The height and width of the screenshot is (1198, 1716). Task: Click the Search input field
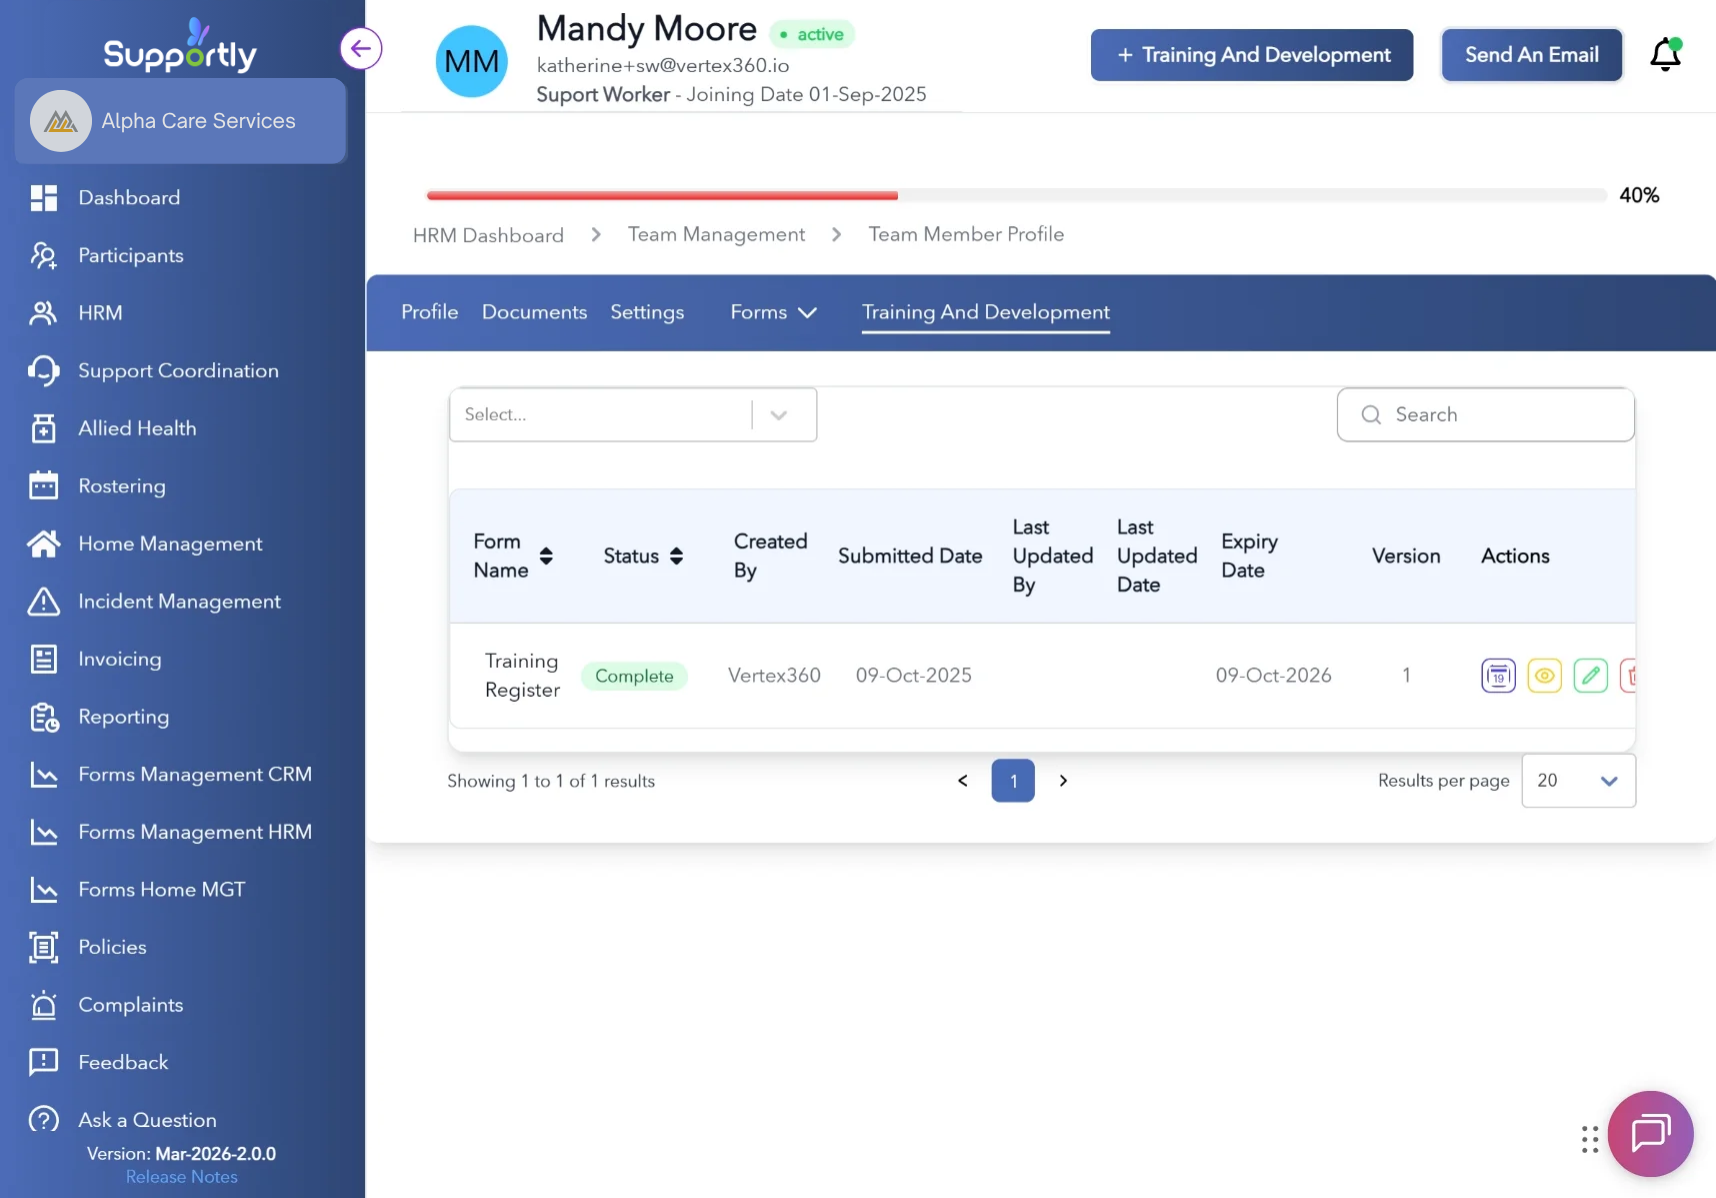(1486, 415)
